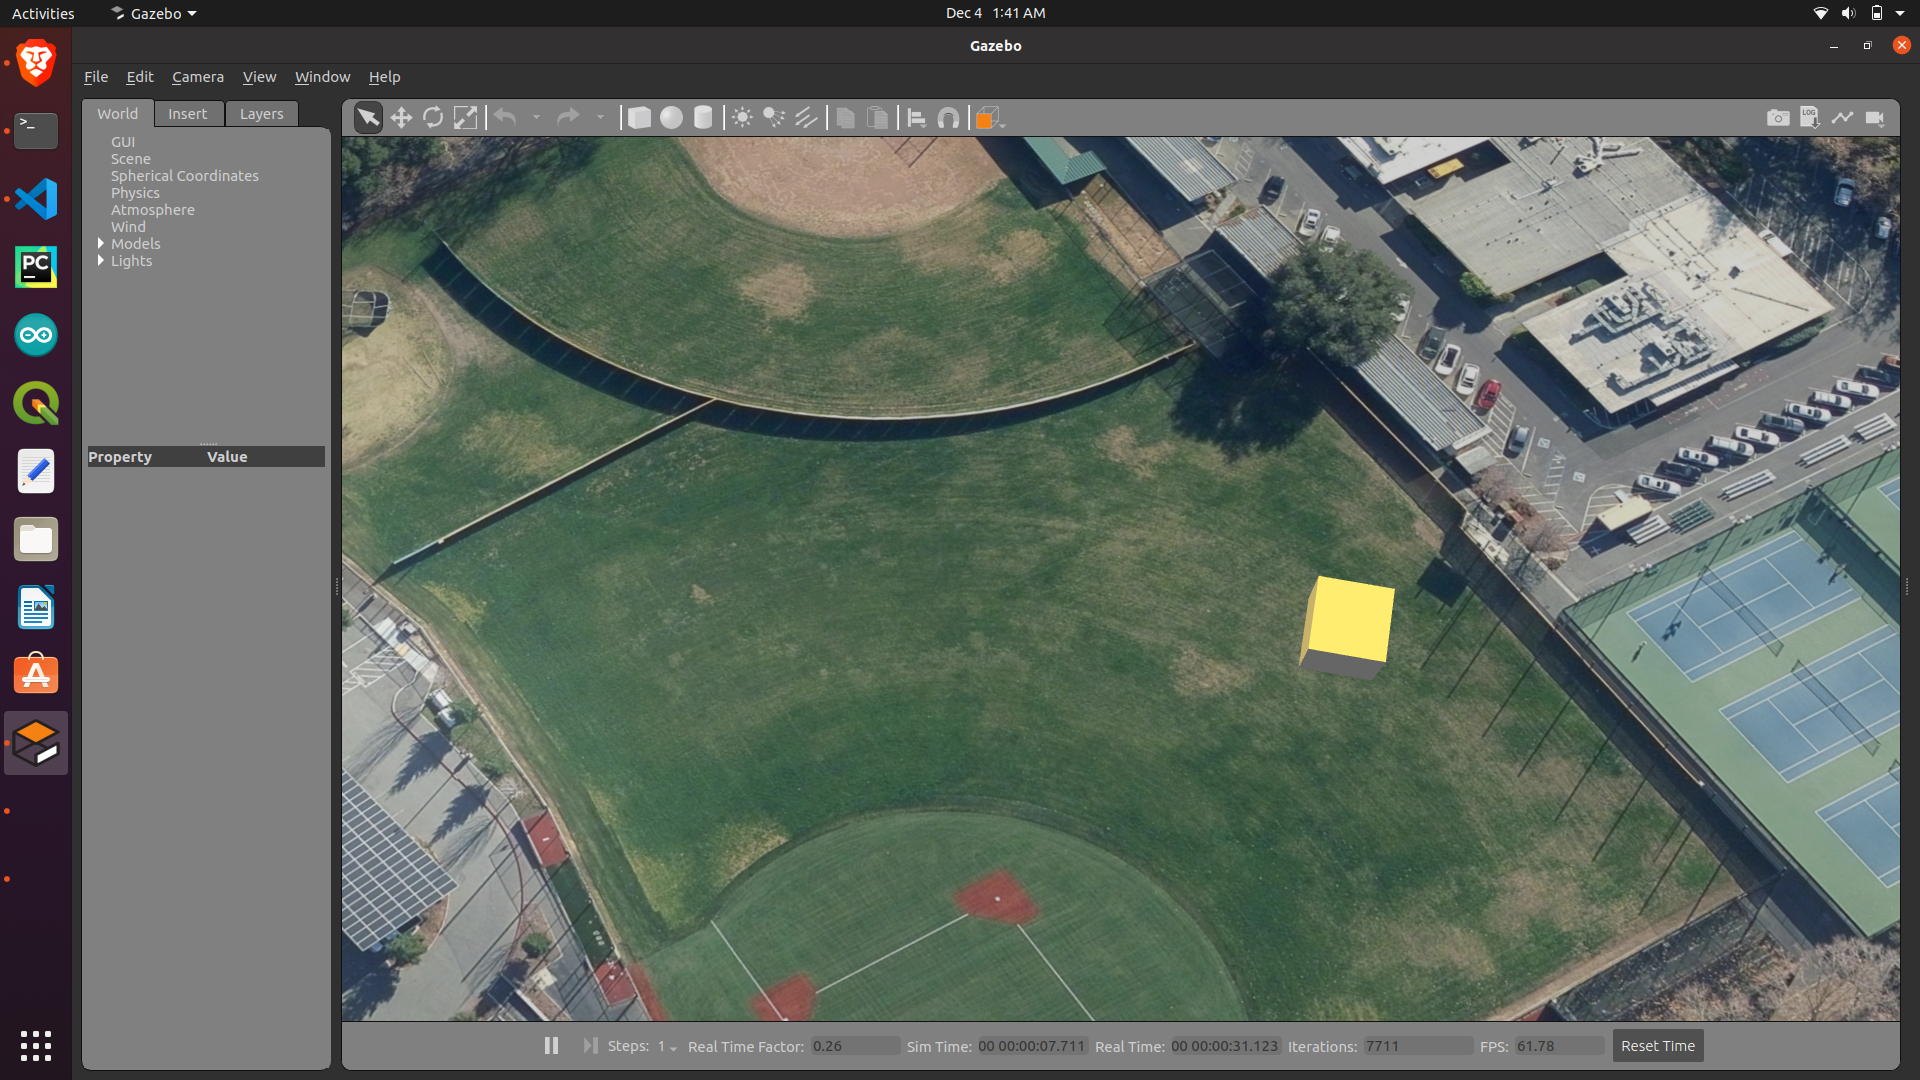Image resolution: width=1920 pixels, height=1080 pixels.
Task: Open the Camera menu
Action: coord(197,77)
